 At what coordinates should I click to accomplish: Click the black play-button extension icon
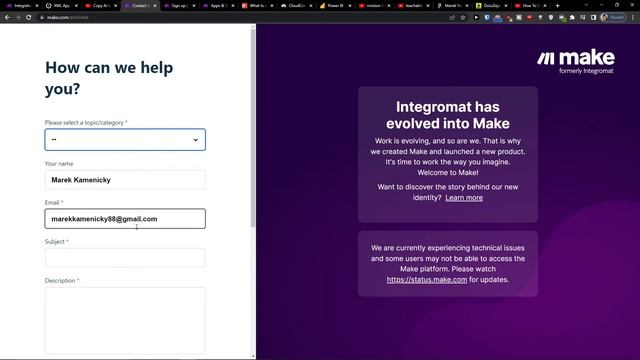click(x=476, y=18)
